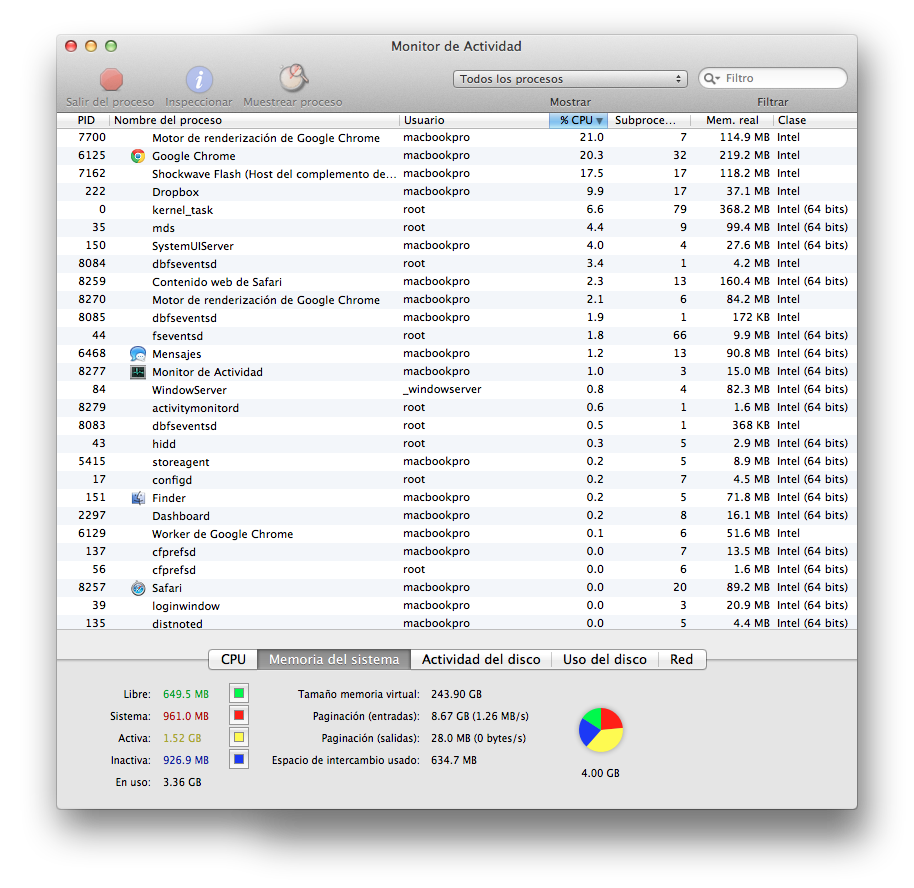The width and height of the screenshot is (914, 888).
Task: Click the _windowserver user cell
Action: [442, 389]
